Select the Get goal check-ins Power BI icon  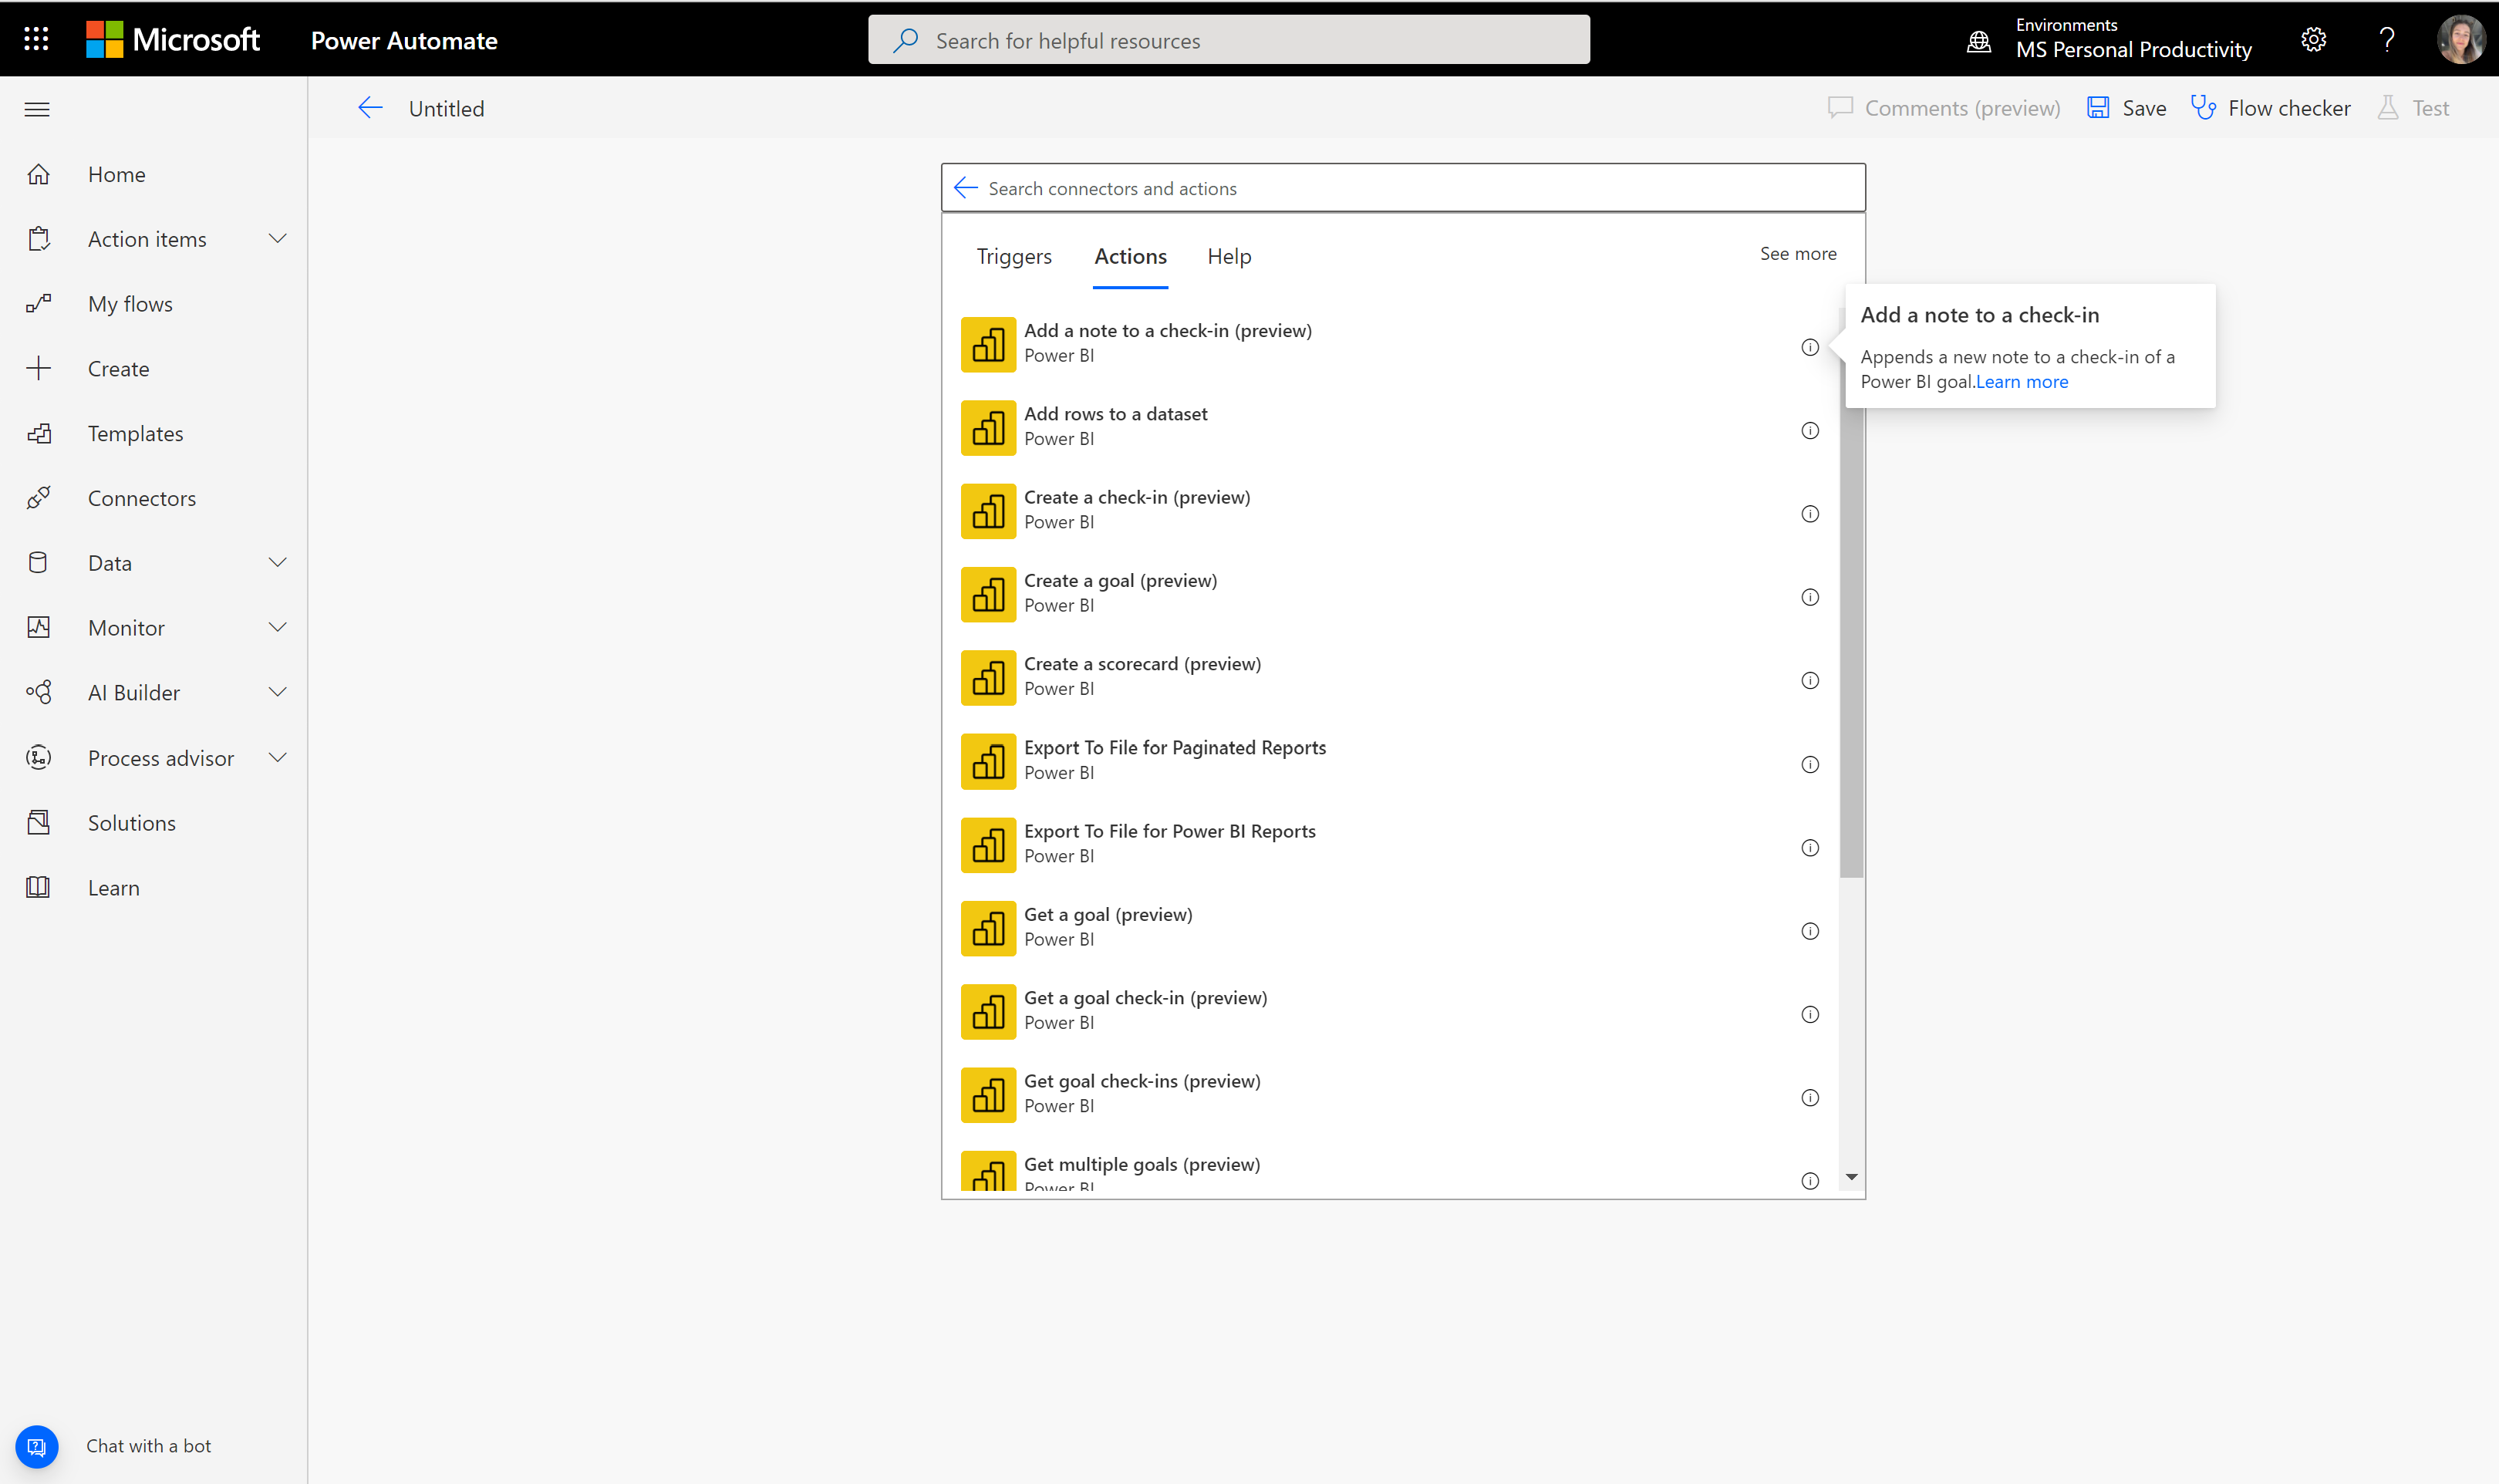coord(987,1095)
